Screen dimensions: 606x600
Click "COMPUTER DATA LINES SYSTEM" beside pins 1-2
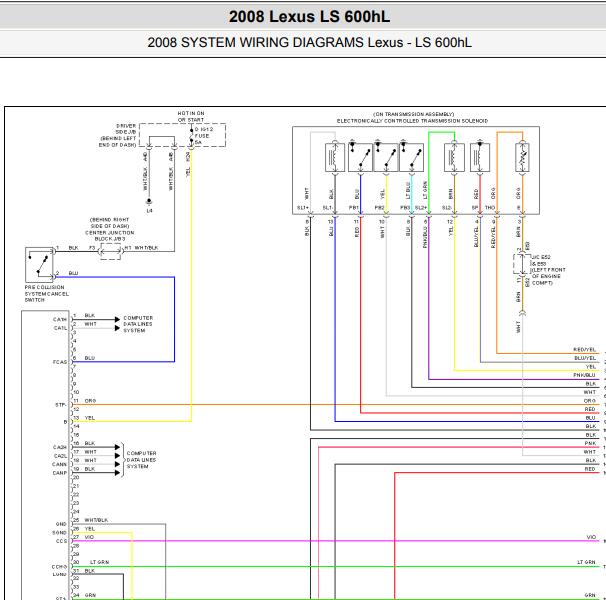[x=138, y=324]
